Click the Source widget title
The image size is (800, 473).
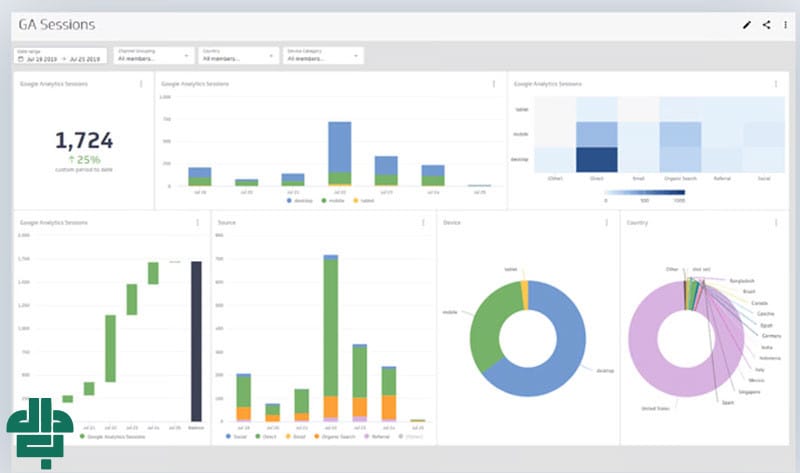click(x=227, y=222)
